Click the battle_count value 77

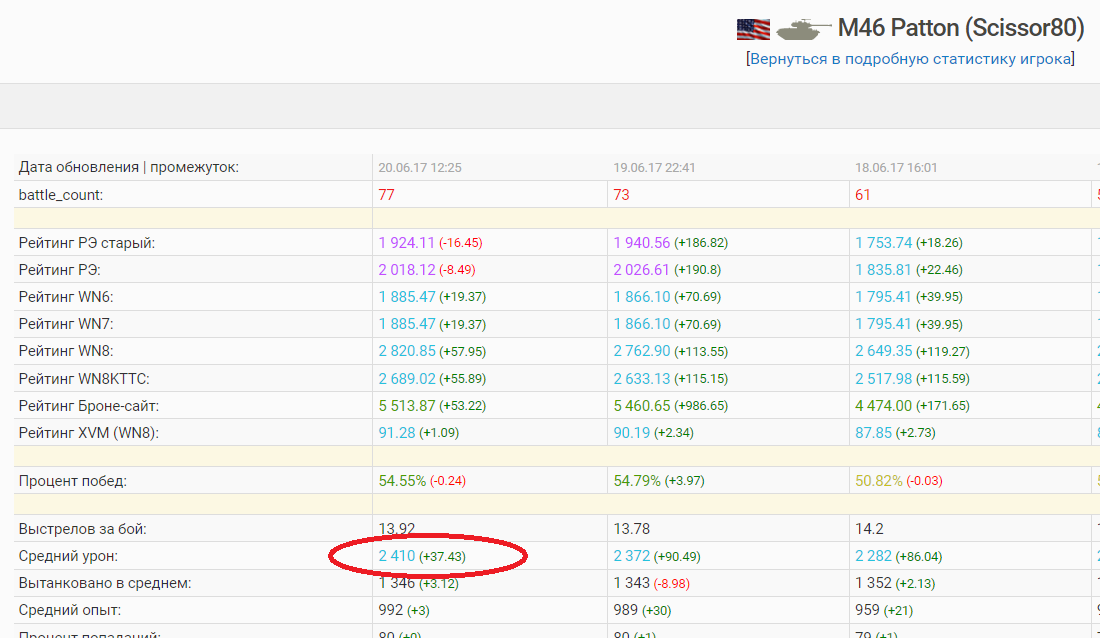coord(387,195)
